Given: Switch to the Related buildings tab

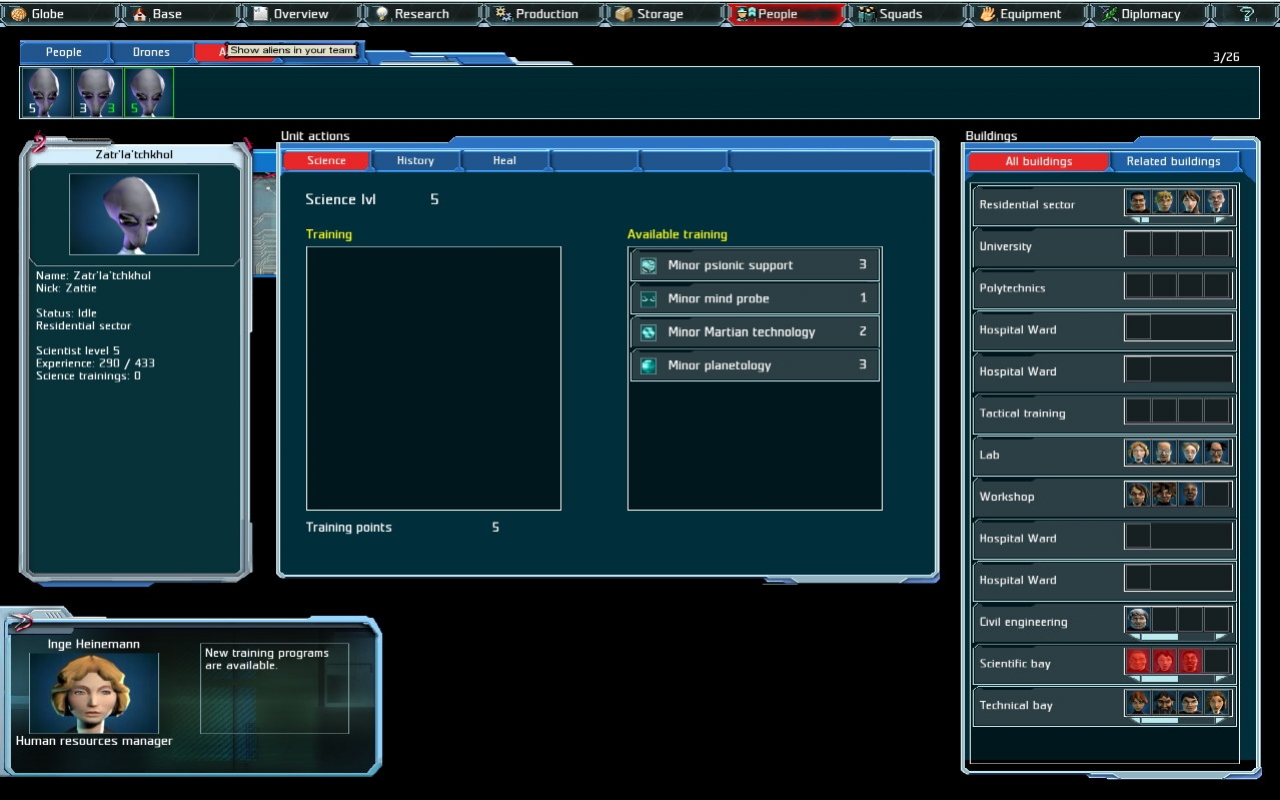Looking at the screenshot, I should tap(1173, 161).
